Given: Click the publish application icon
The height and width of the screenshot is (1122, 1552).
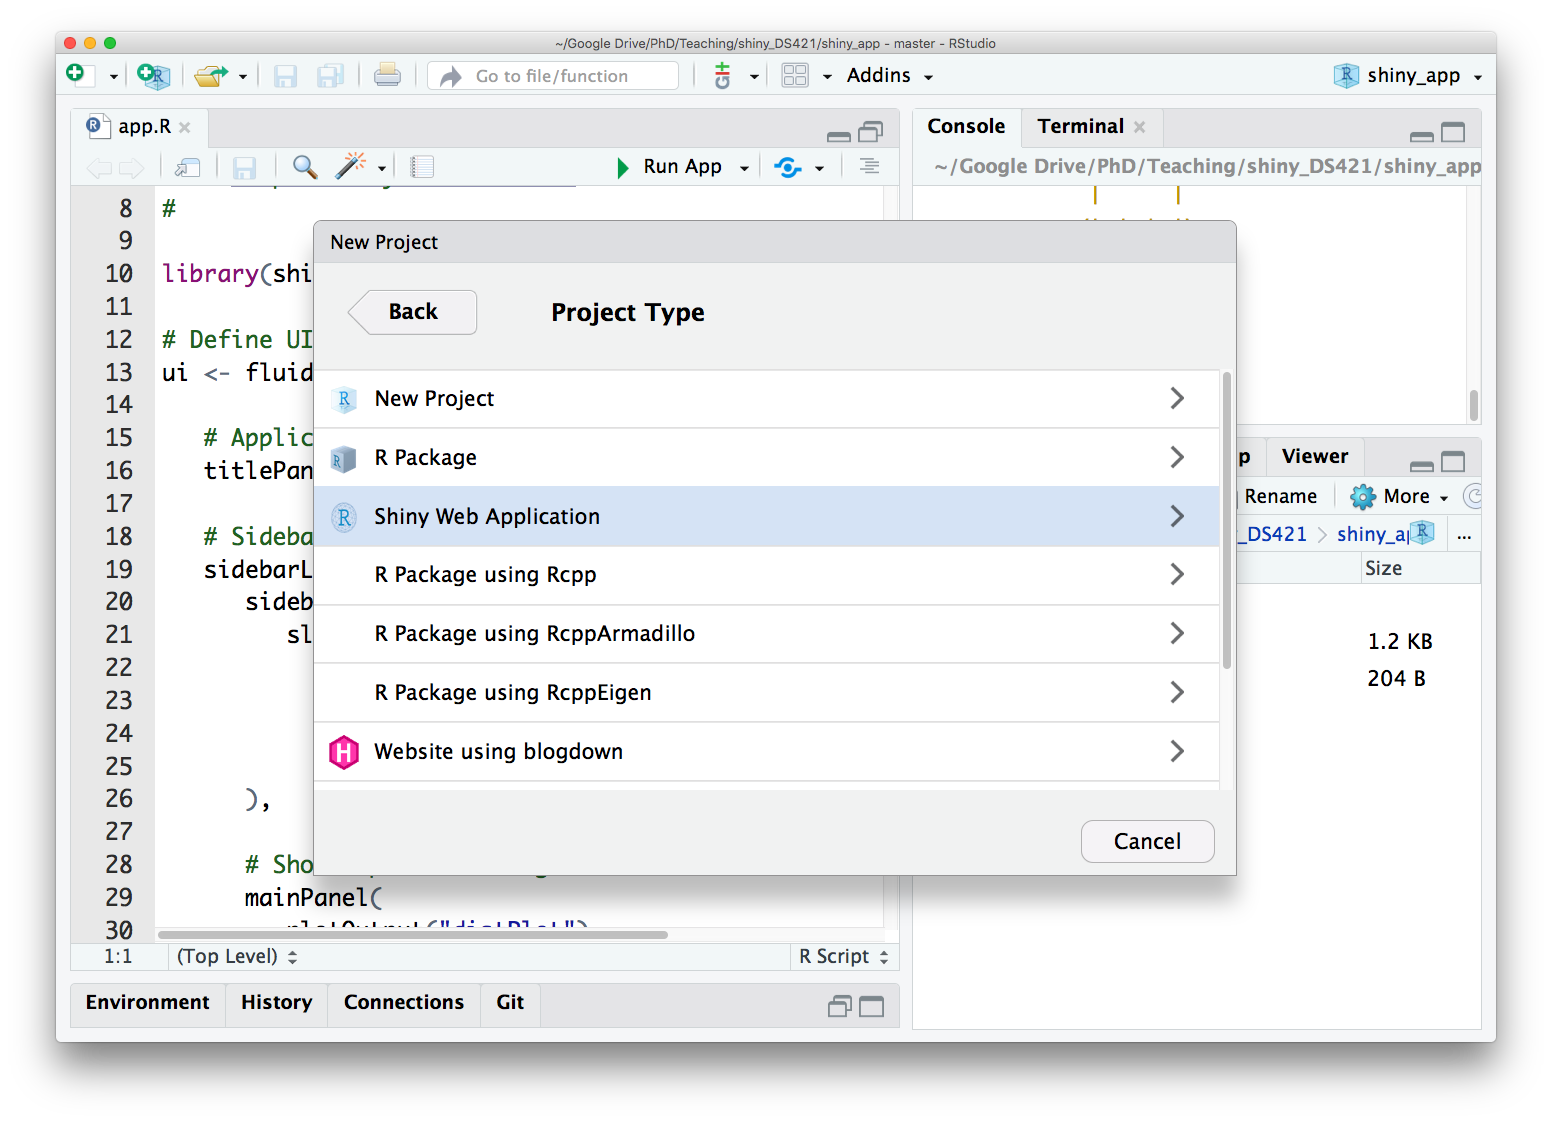Looking at the screenshot, I should 788,167.
